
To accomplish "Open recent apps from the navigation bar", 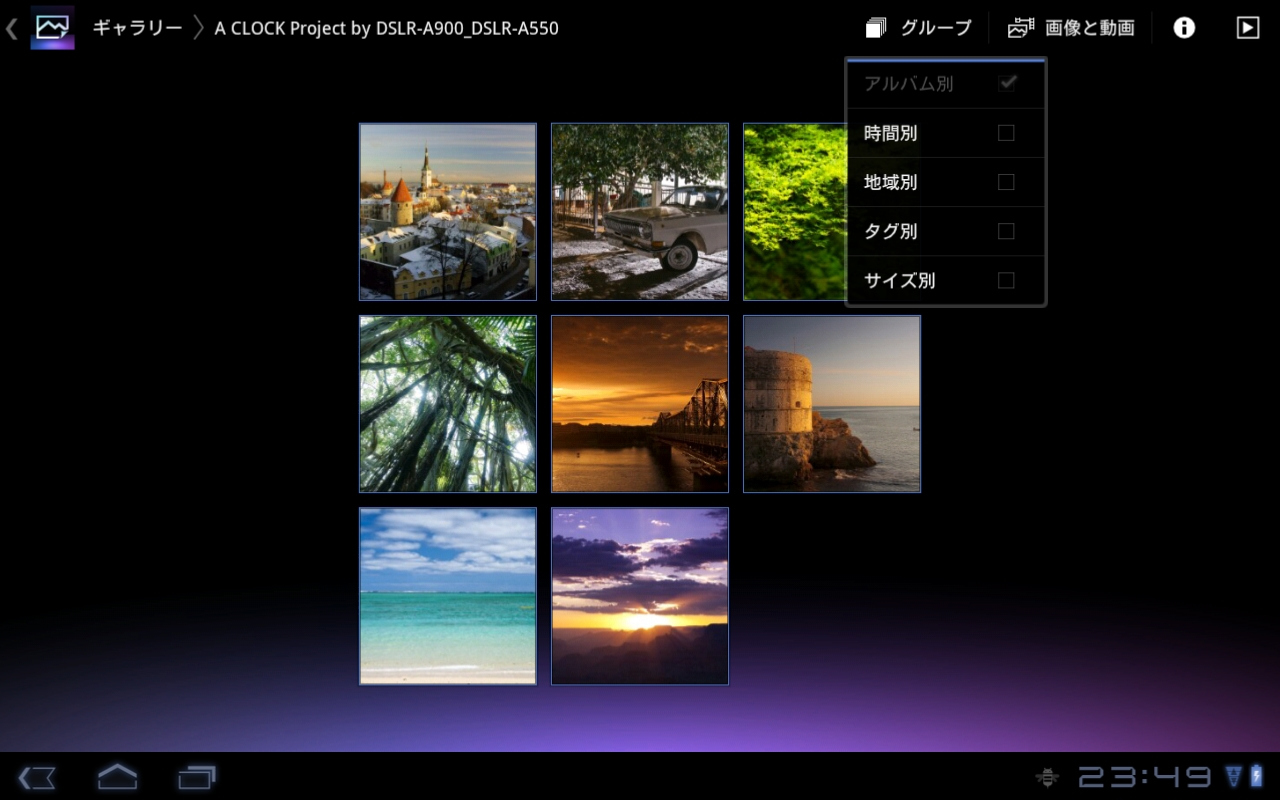I will click(196, 777).
